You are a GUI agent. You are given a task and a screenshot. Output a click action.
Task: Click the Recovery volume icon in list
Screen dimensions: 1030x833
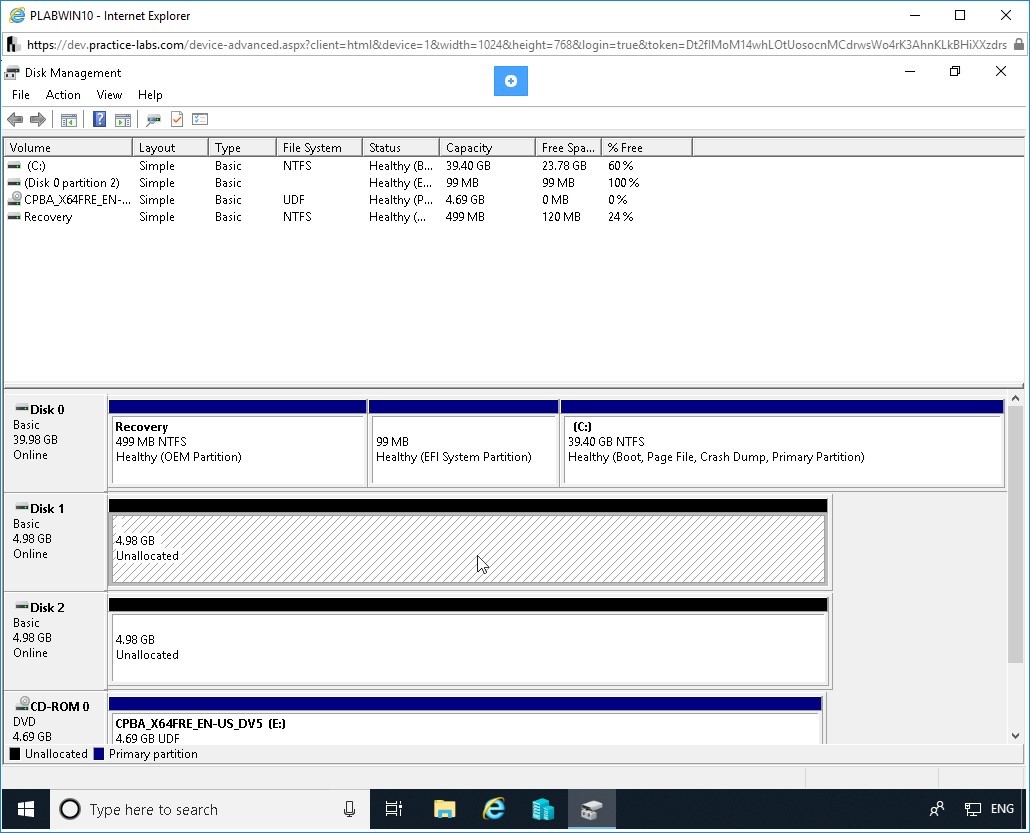click(14, 217)
